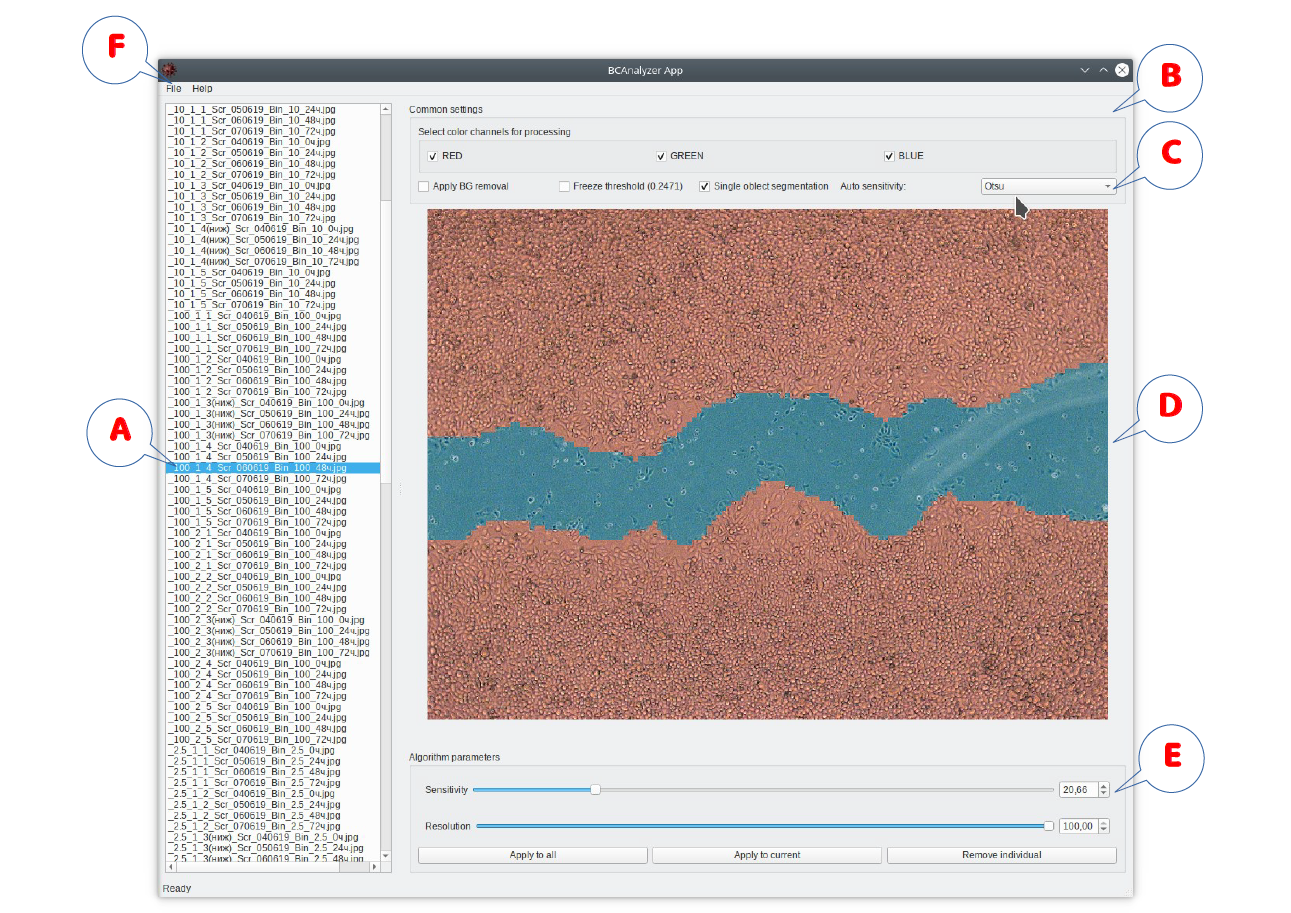Screen dimensions: 1291x913
Task: Click the BCAnalyzer app icon in title bar
Action: point(170,70)
